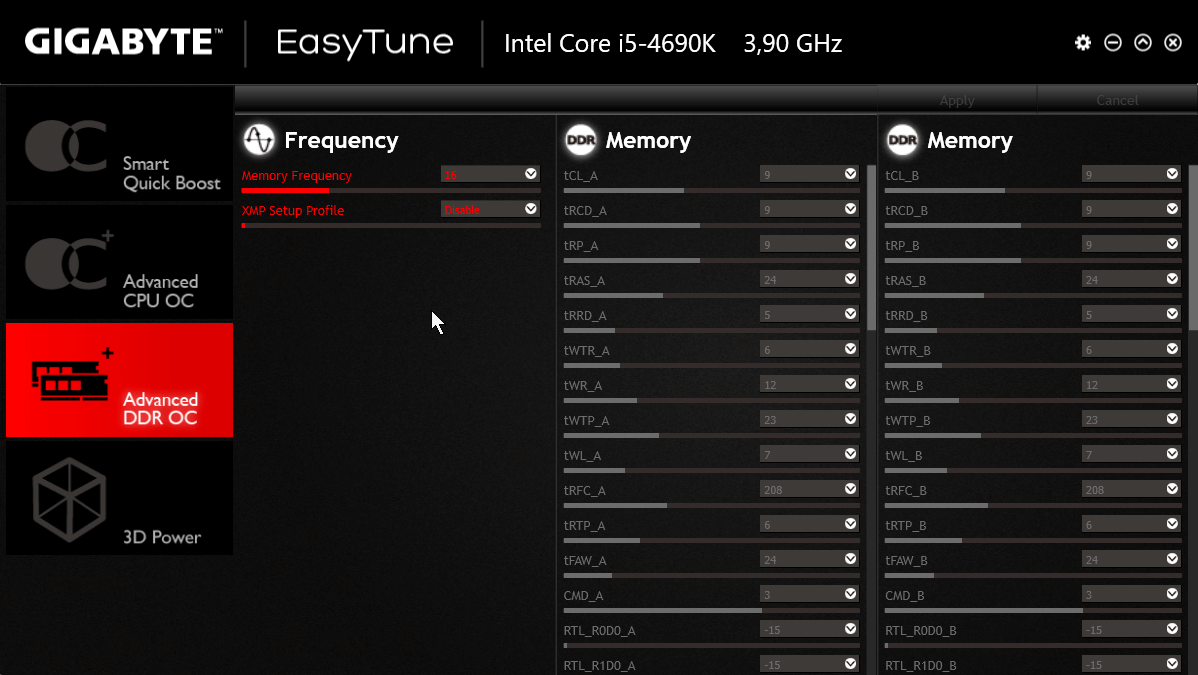Click the XMP Setup Profile label
Screen dimensions: 1198x675
(293, 210)
